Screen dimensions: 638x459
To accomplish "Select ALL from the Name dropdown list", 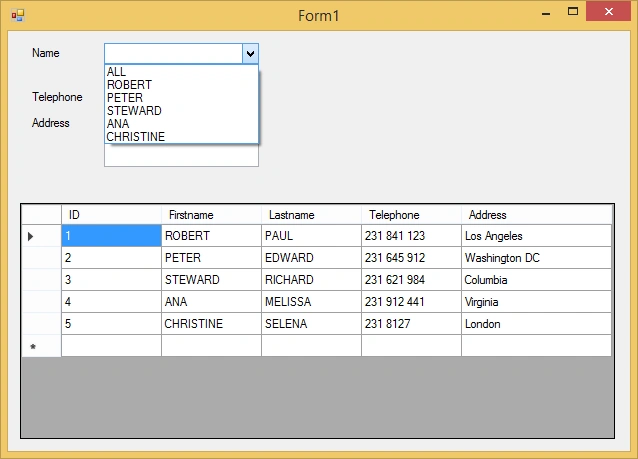I will pyautogui.click(x=181, y=72).
